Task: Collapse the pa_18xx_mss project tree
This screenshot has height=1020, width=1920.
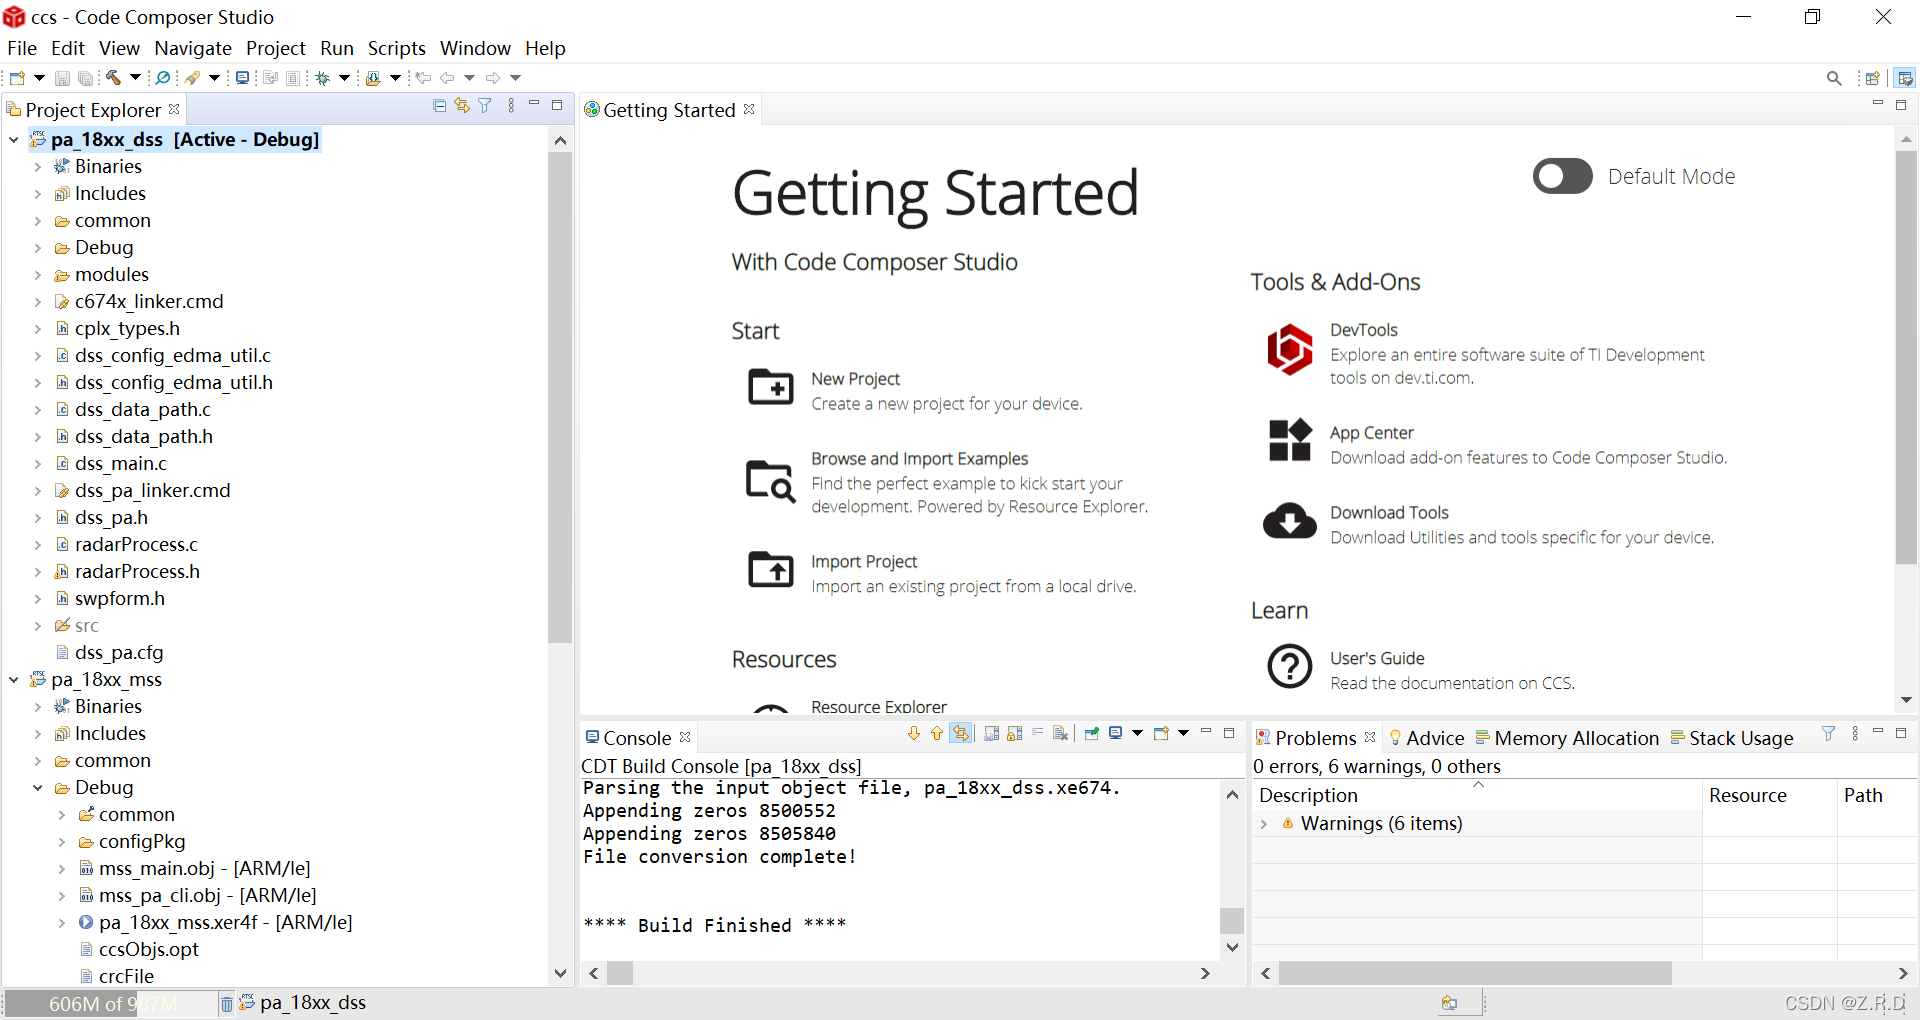Action: 14,680
